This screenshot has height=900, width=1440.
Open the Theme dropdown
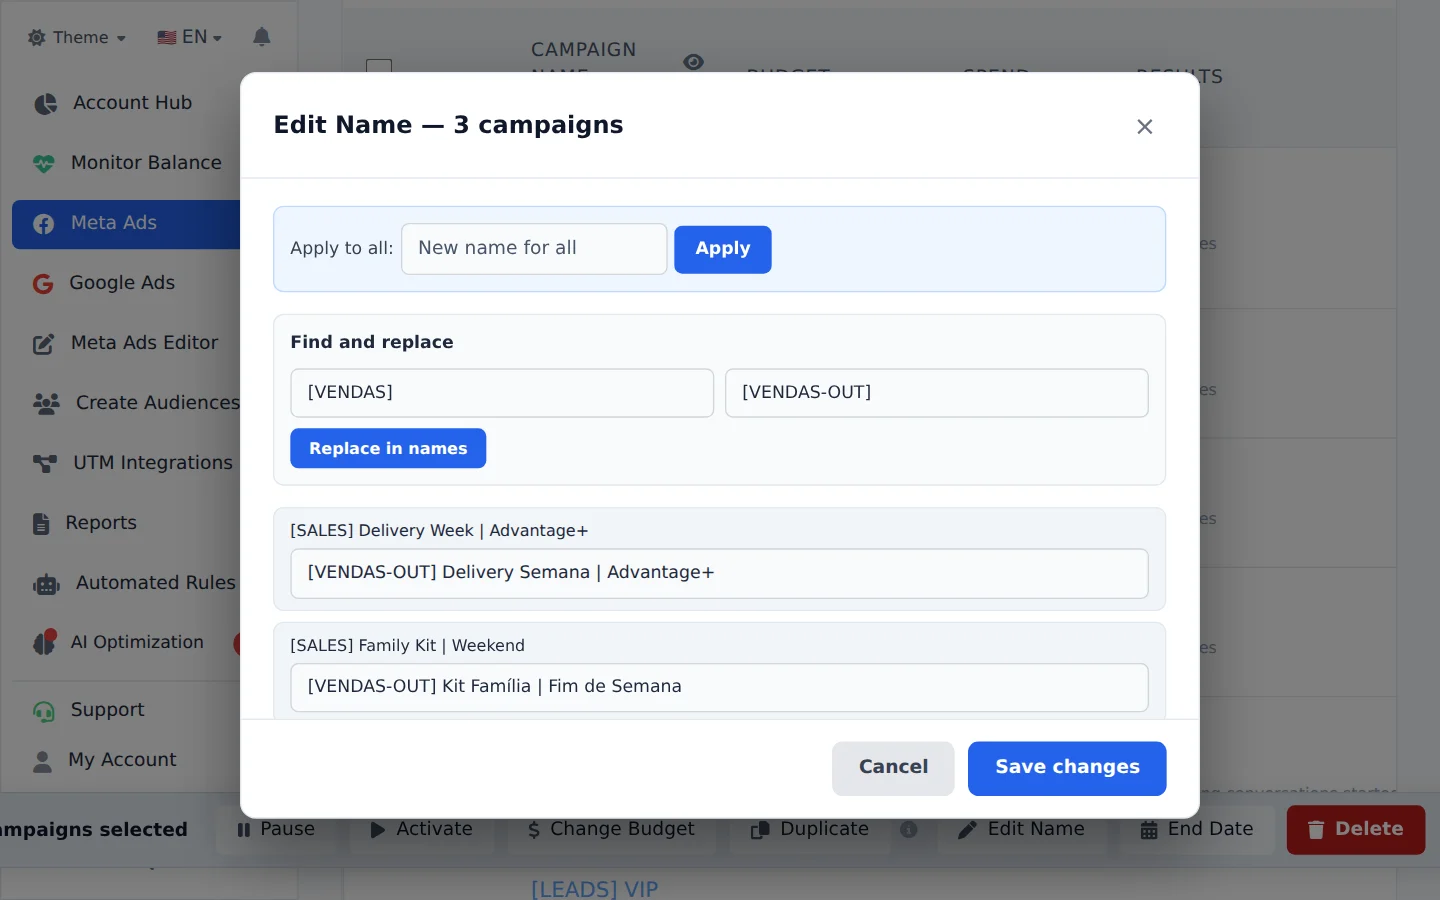click(x=77, y=38)
